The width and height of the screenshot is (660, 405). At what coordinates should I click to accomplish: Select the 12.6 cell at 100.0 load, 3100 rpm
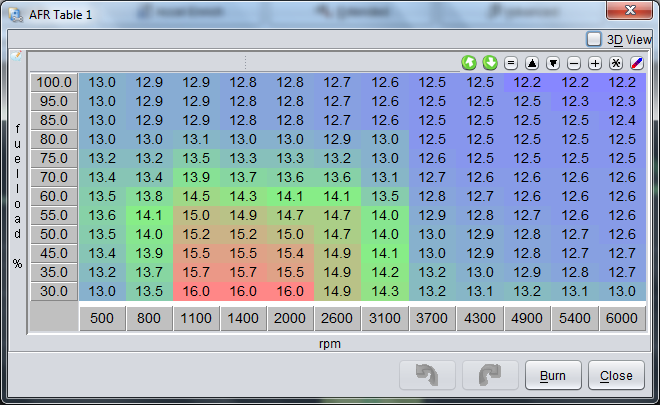click(385, 83)
